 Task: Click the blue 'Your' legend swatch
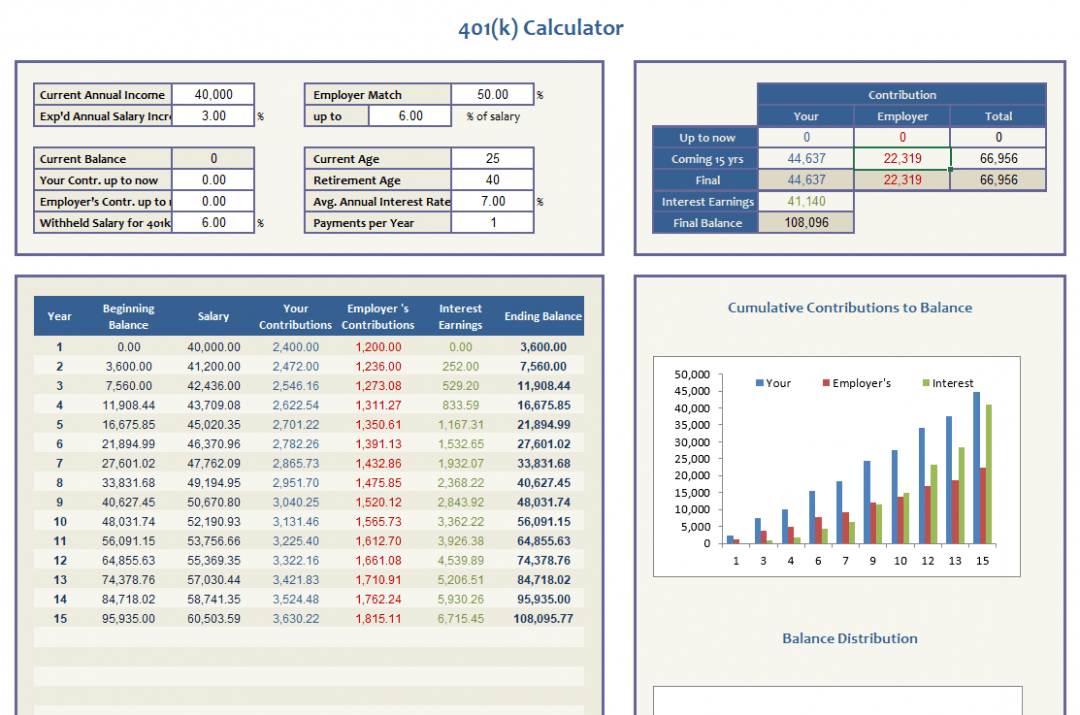pyautogui.click(x=759, y=383)
